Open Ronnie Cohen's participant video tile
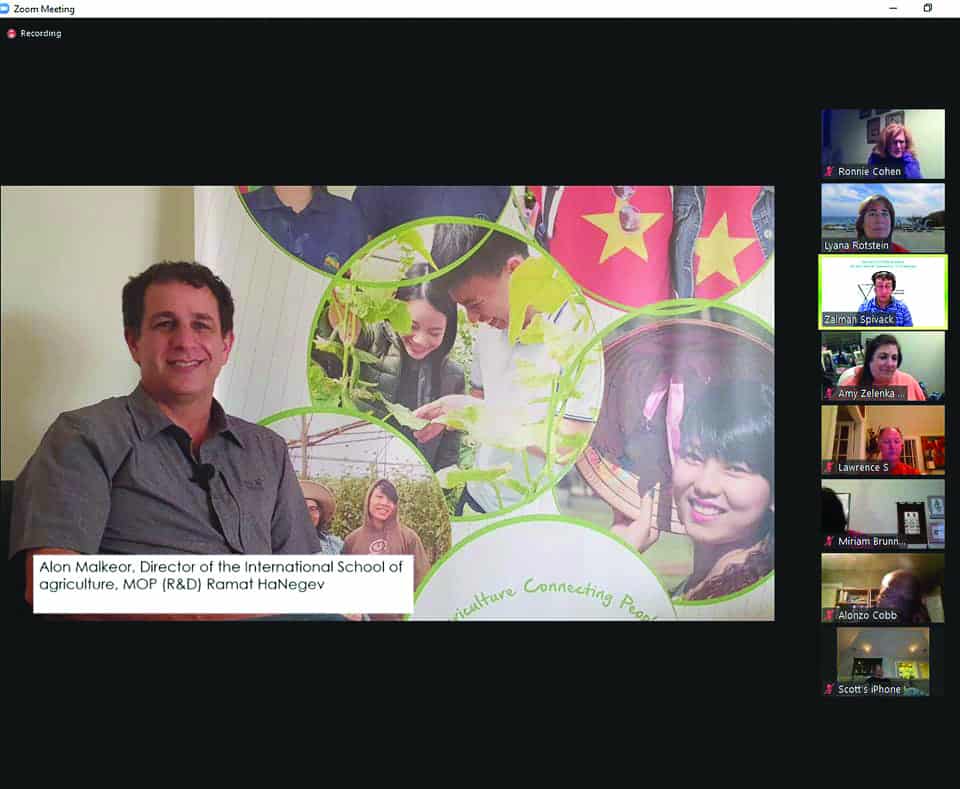This screenshot has height=789, width=960. pyautogui.click(x=883, y=138)
